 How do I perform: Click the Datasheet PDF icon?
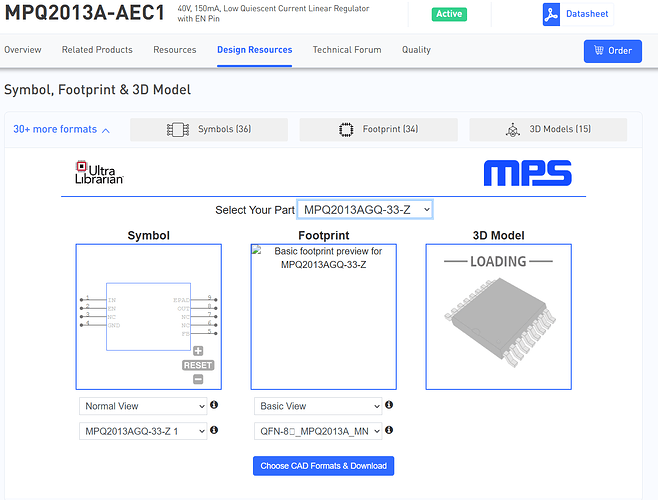551,15
